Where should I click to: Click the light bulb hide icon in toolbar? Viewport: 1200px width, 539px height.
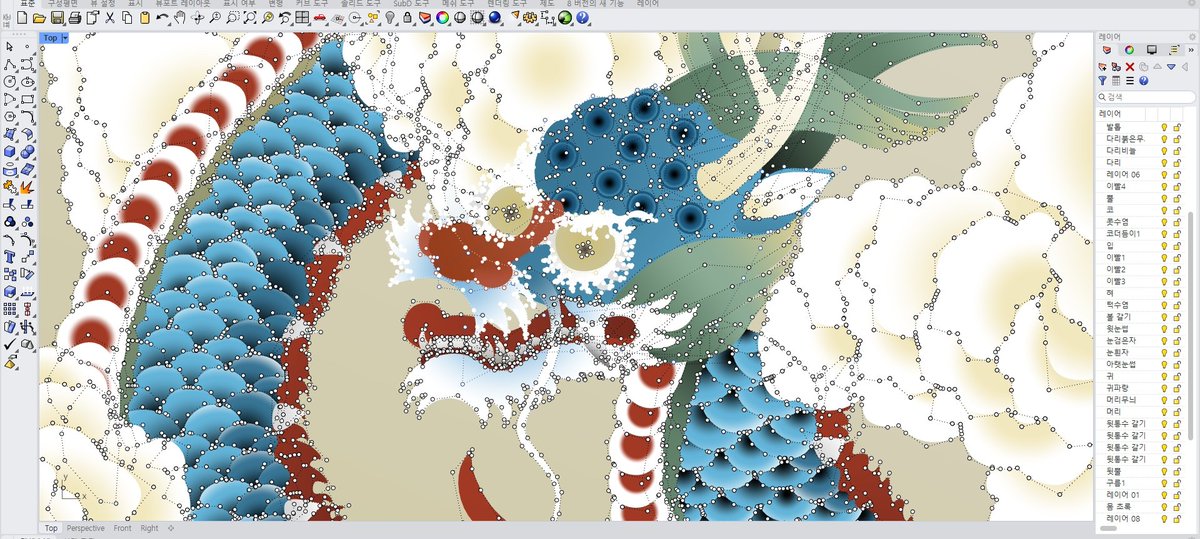point(391,18)
